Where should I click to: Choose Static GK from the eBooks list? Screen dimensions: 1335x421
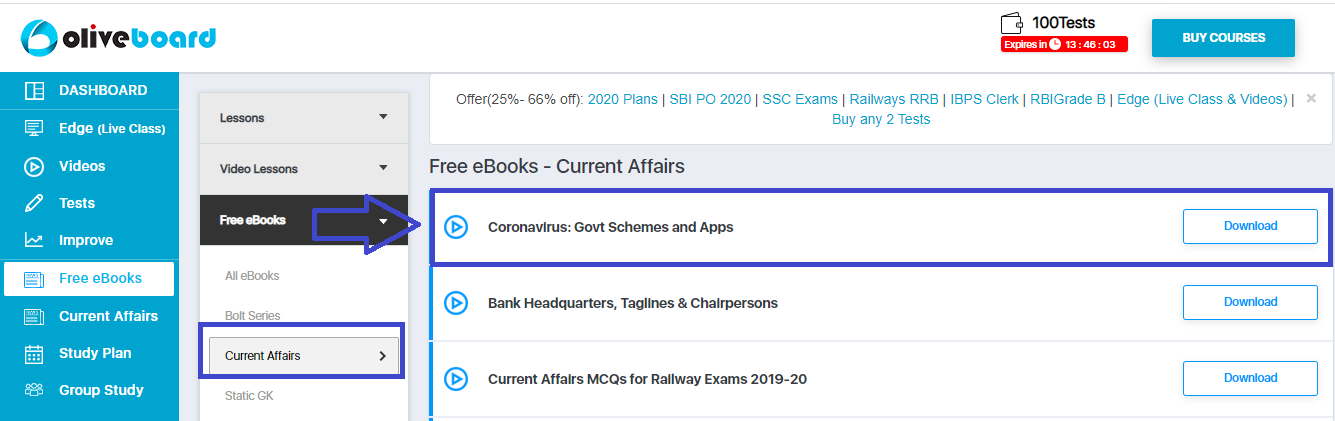click(249, 396)
